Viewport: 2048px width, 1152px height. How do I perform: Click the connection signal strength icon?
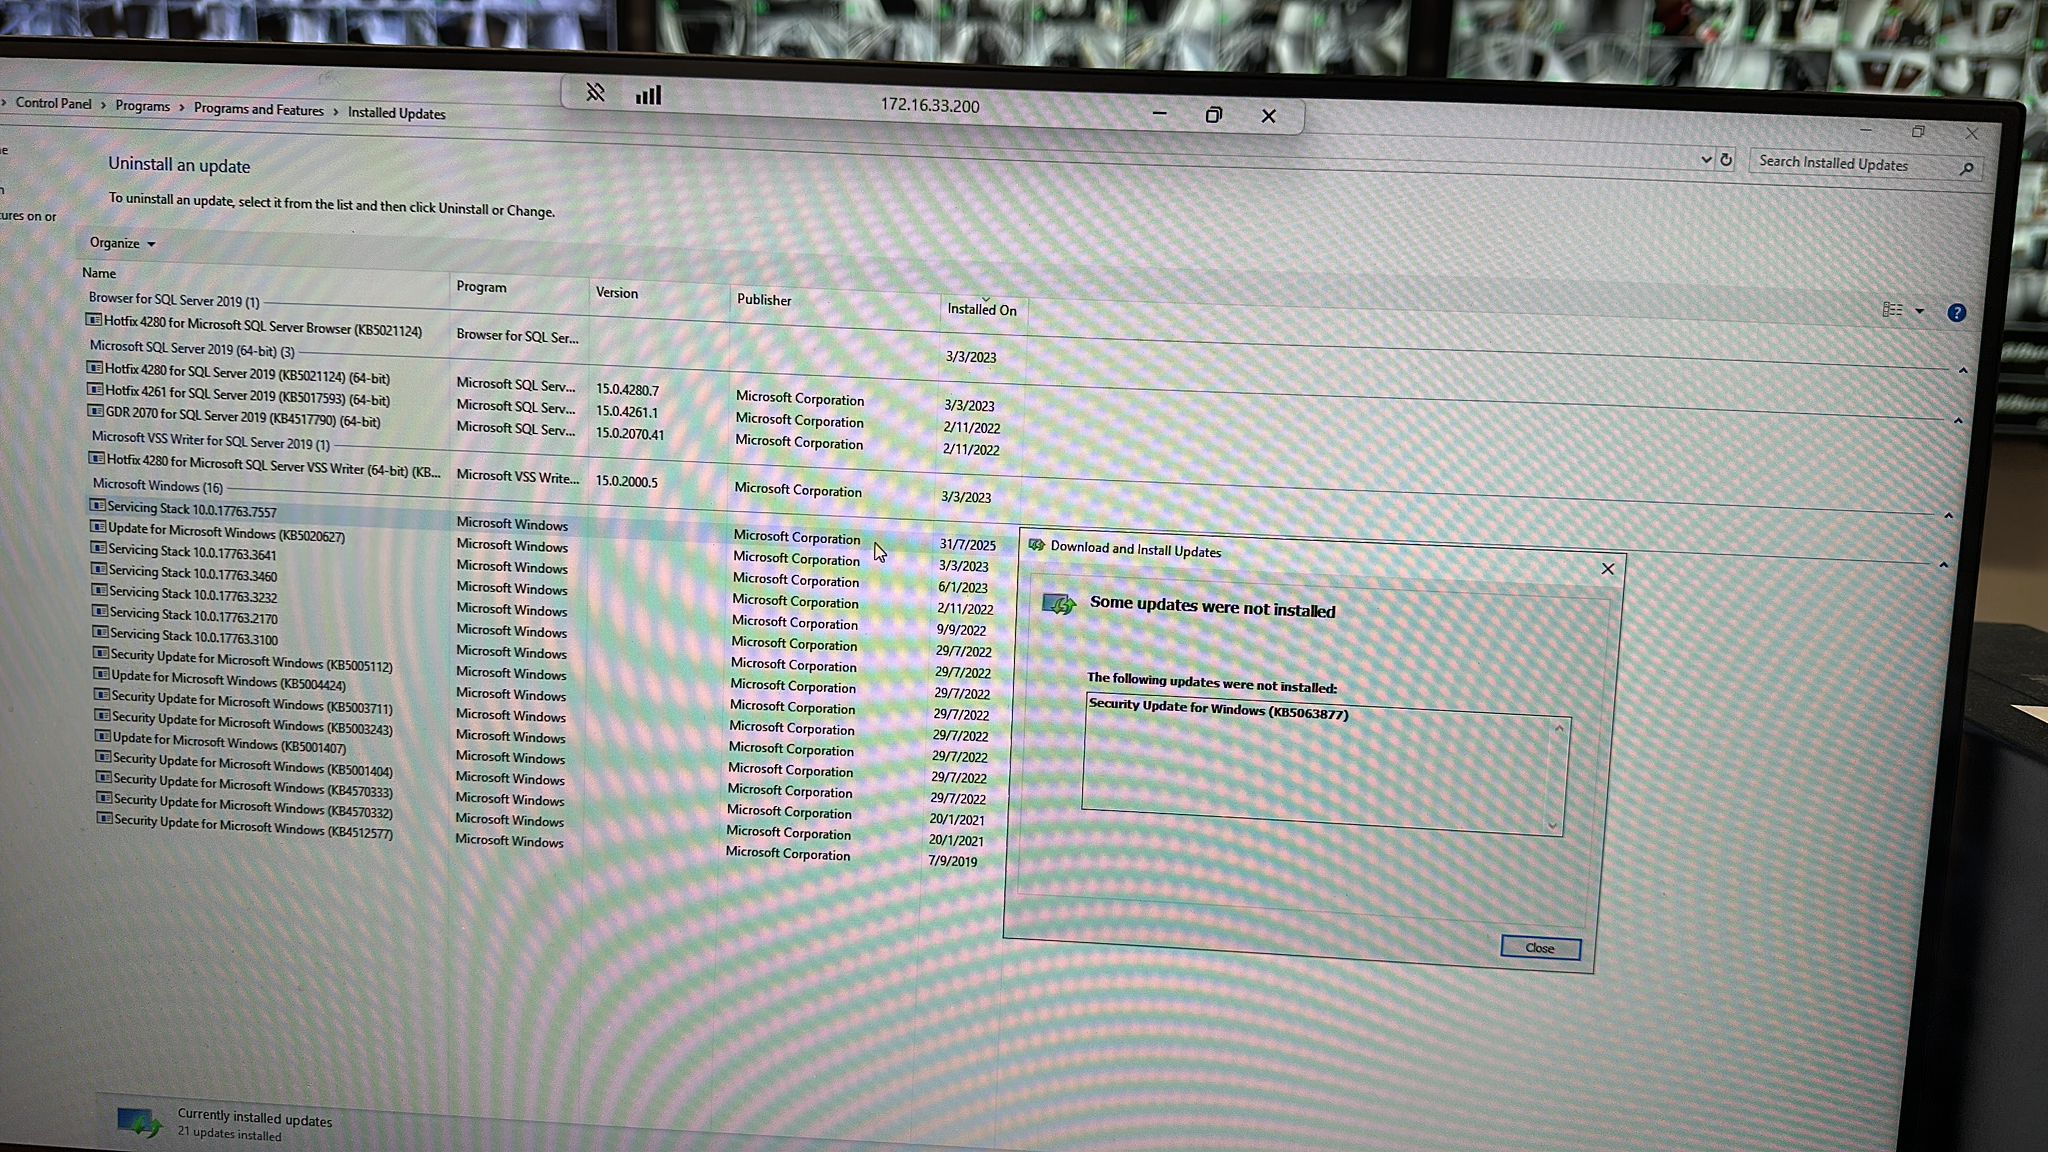pyautogui.click(x=648, y=95)
